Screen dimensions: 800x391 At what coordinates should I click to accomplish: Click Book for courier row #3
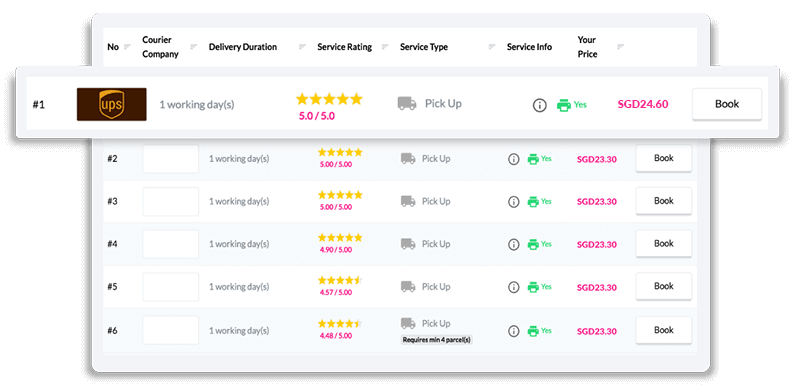point(664,201)
